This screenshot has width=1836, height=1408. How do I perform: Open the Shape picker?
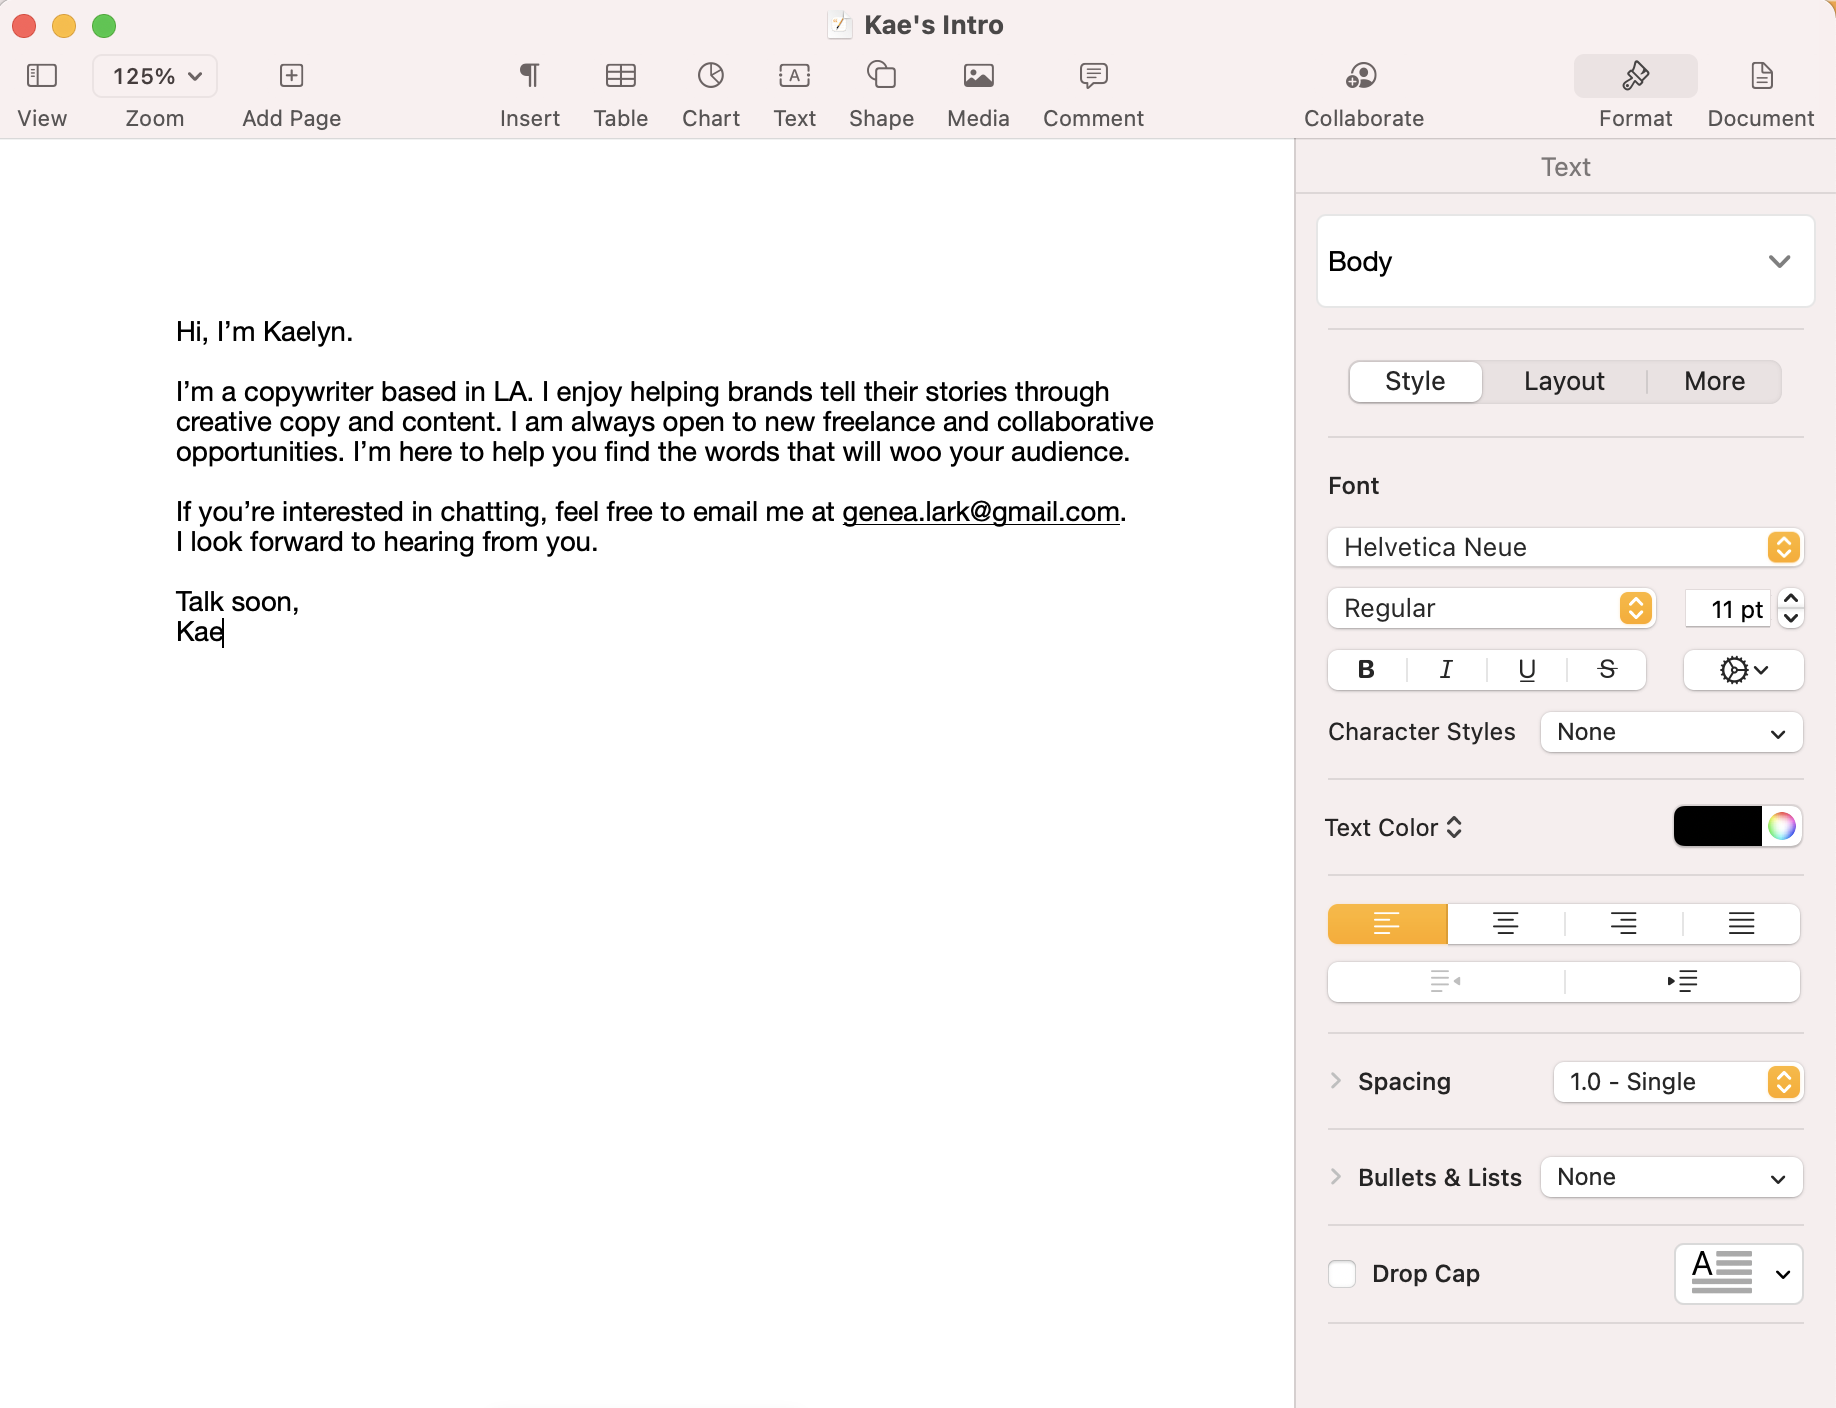click(x=881, y=76)
